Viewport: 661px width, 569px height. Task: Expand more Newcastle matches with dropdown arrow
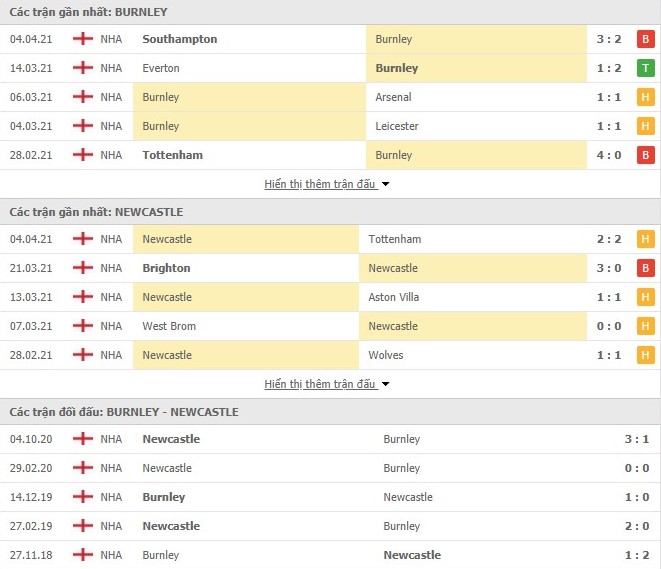[x=386, y=384]
